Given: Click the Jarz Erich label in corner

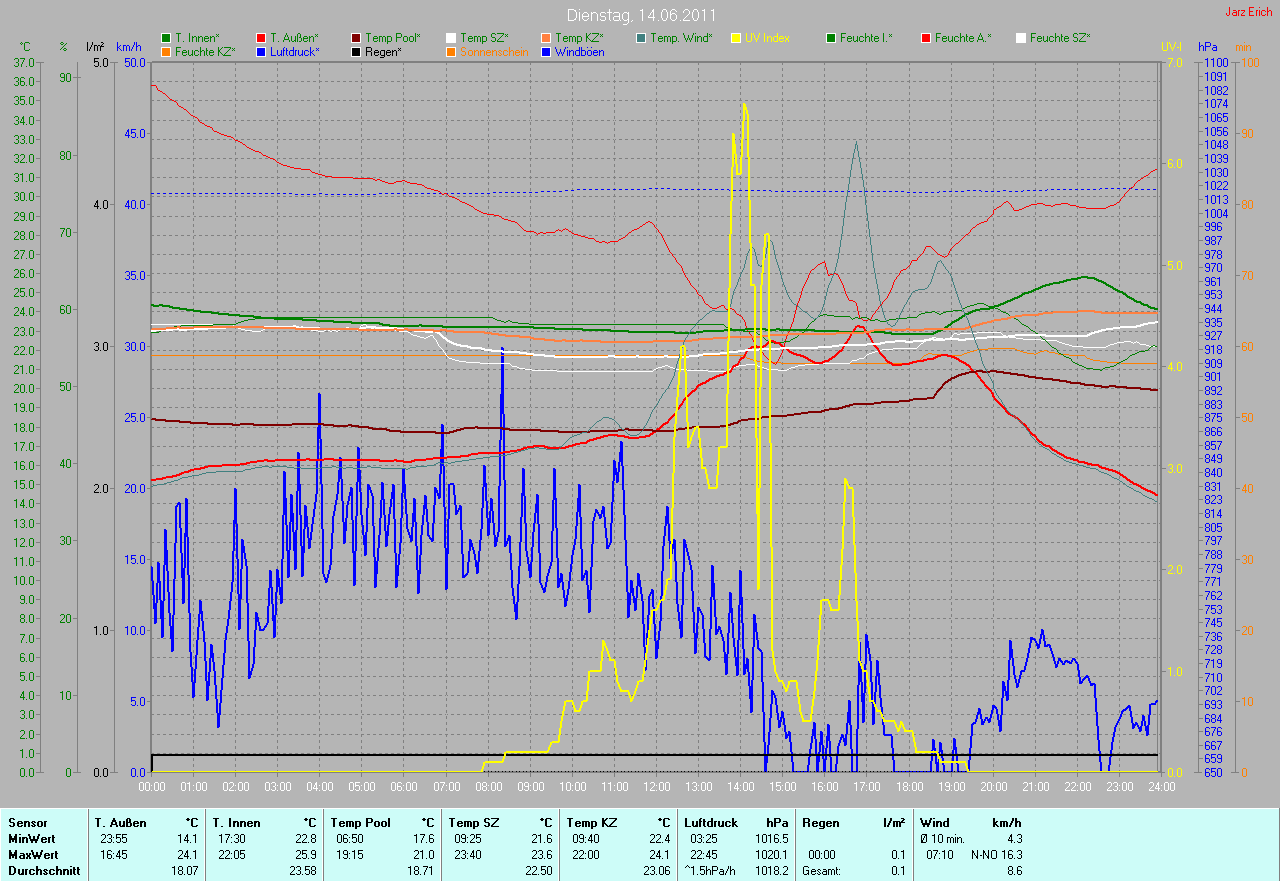Looking at the screenshot, I should pyautogui.click(x=1250, y=12).
